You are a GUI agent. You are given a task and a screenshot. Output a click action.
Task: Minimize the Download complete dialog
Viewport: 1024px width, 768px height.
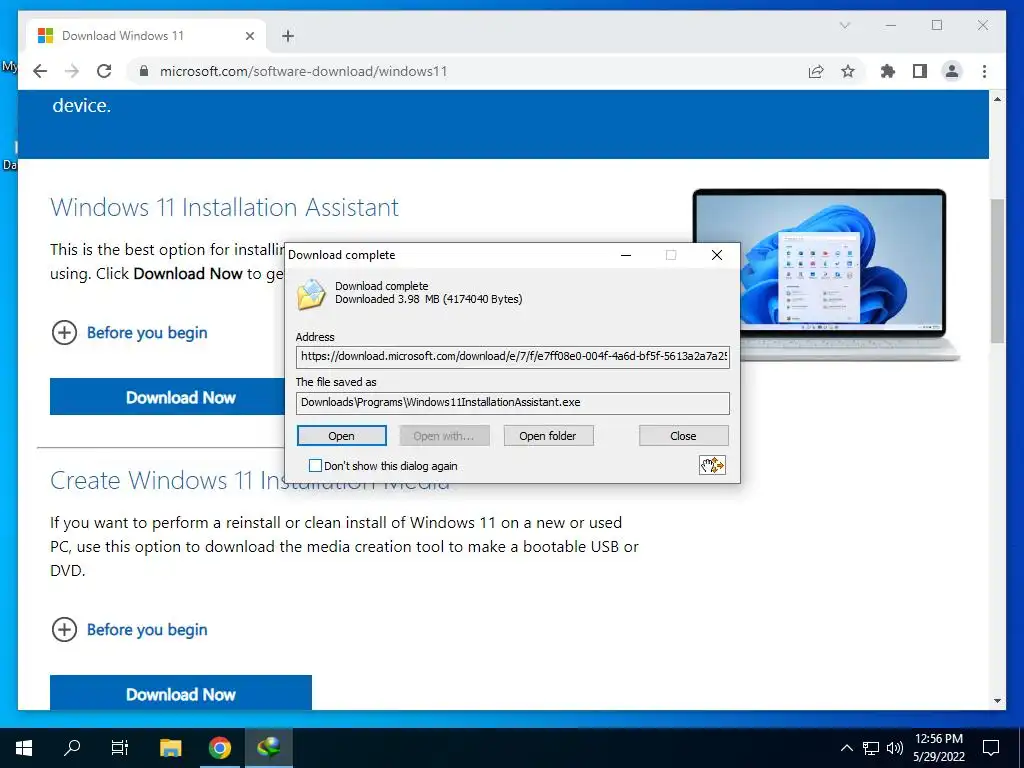coord(626,255)
